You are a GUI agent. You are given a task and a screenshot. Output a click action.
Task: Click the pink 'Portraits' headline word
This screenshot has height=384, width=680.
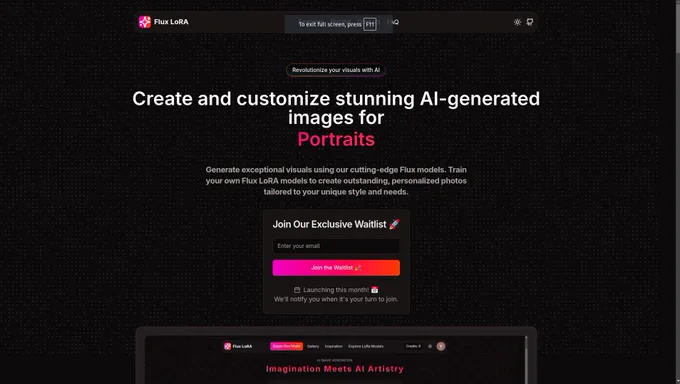tap(336, 139)
